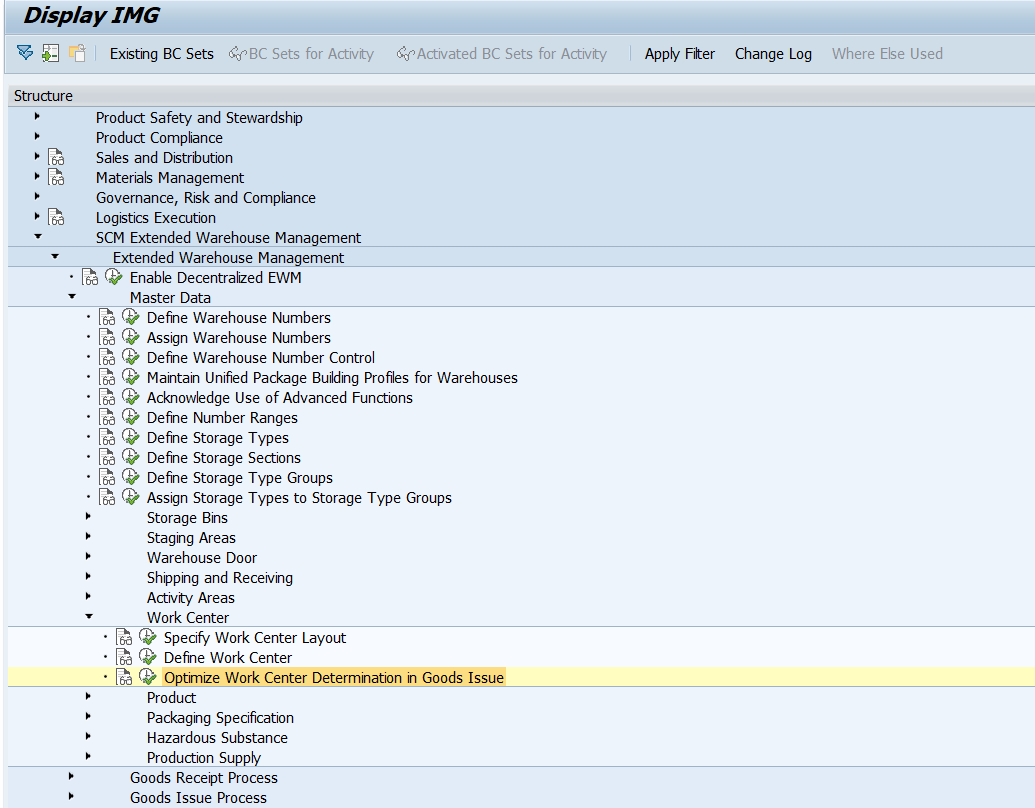This screenshot has width=1035, height=808.
Task: Execute the Define Work Center activity
Action: [148, 657]
